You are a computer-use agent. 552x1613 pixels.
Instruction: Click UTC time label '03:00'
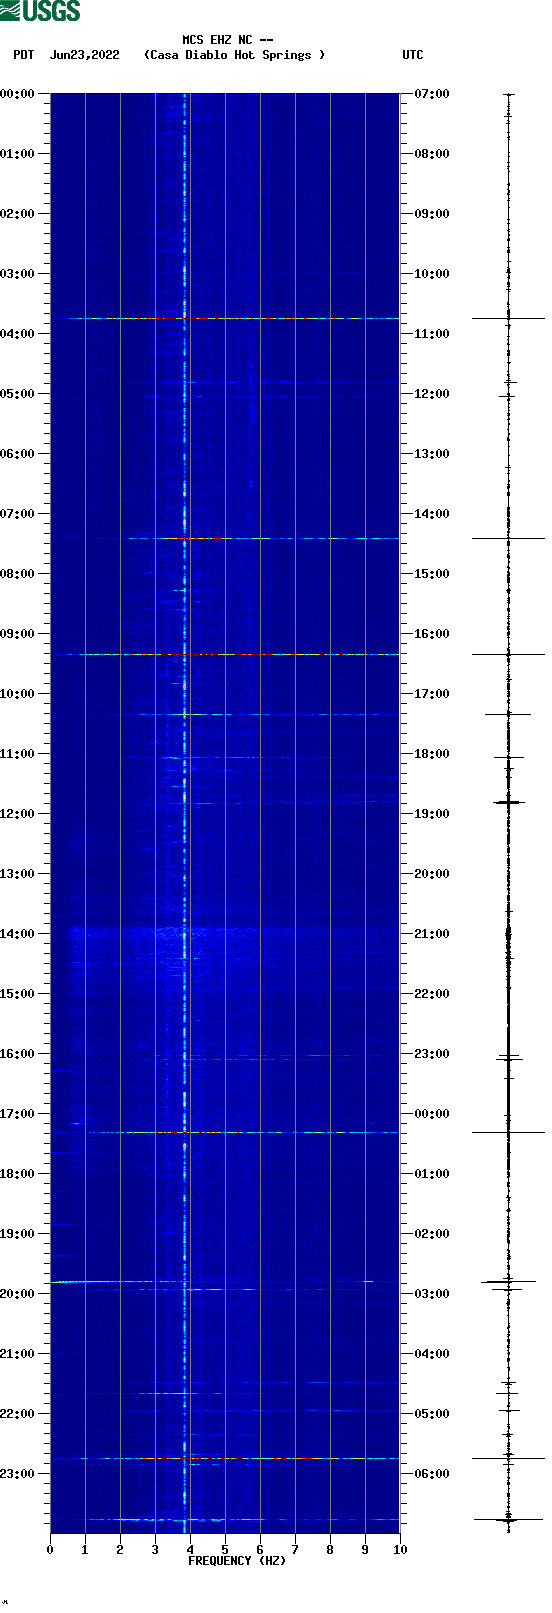coord(432,1294)
